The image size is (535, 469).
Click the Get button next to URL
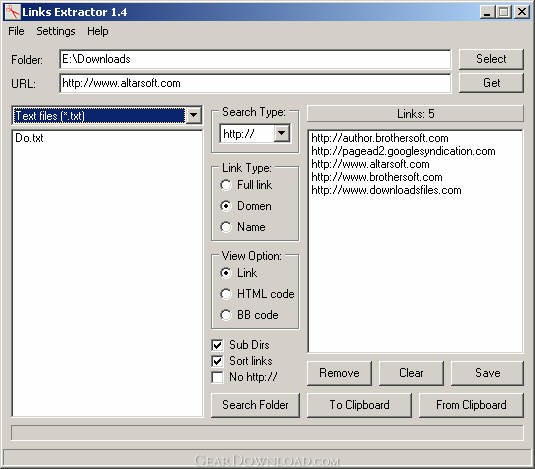pos(491,83)
